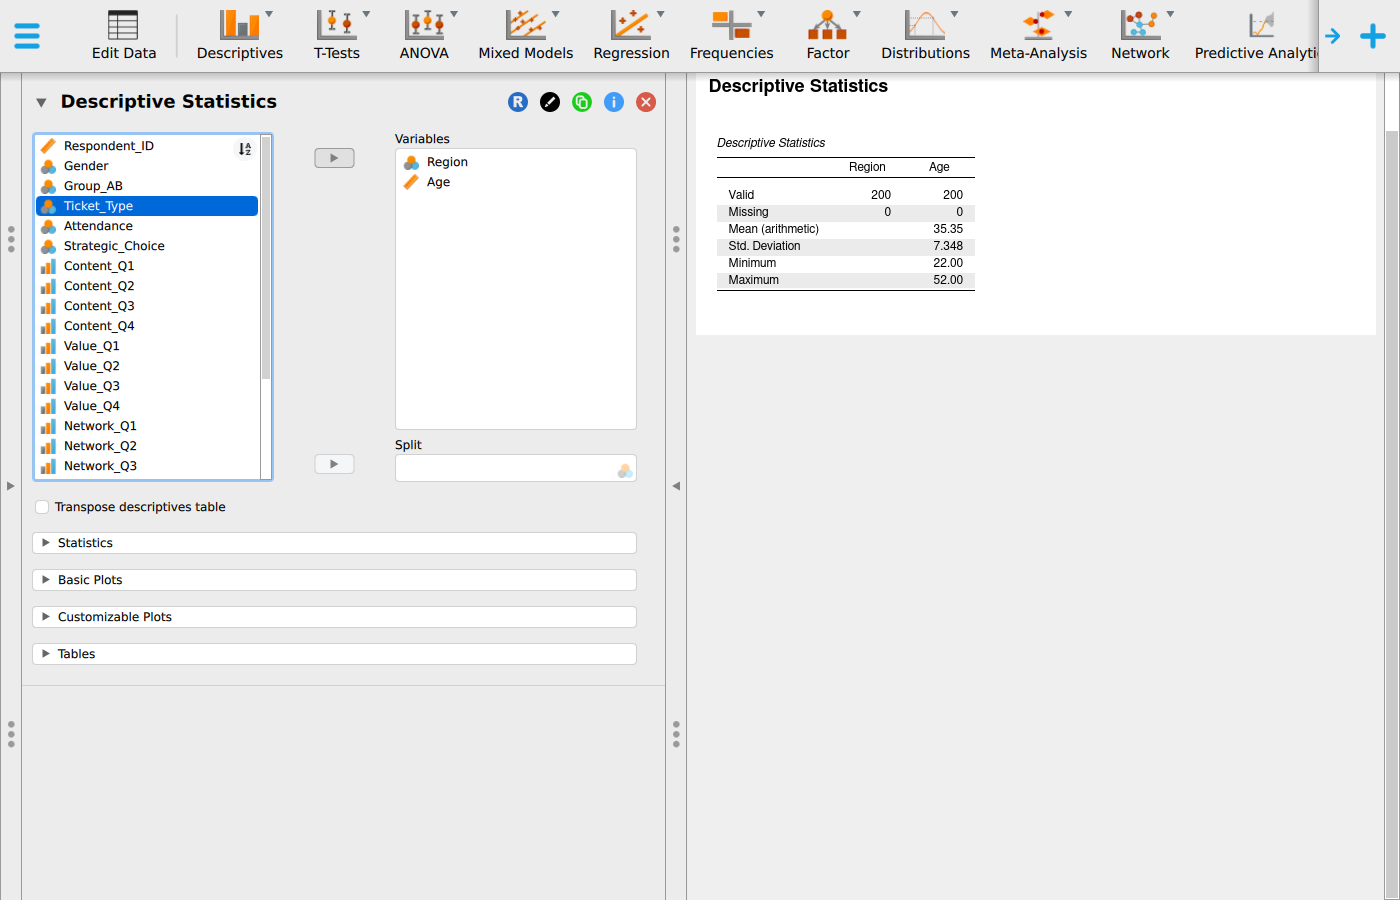Open the T-Tests module menu

coord(337,36)
